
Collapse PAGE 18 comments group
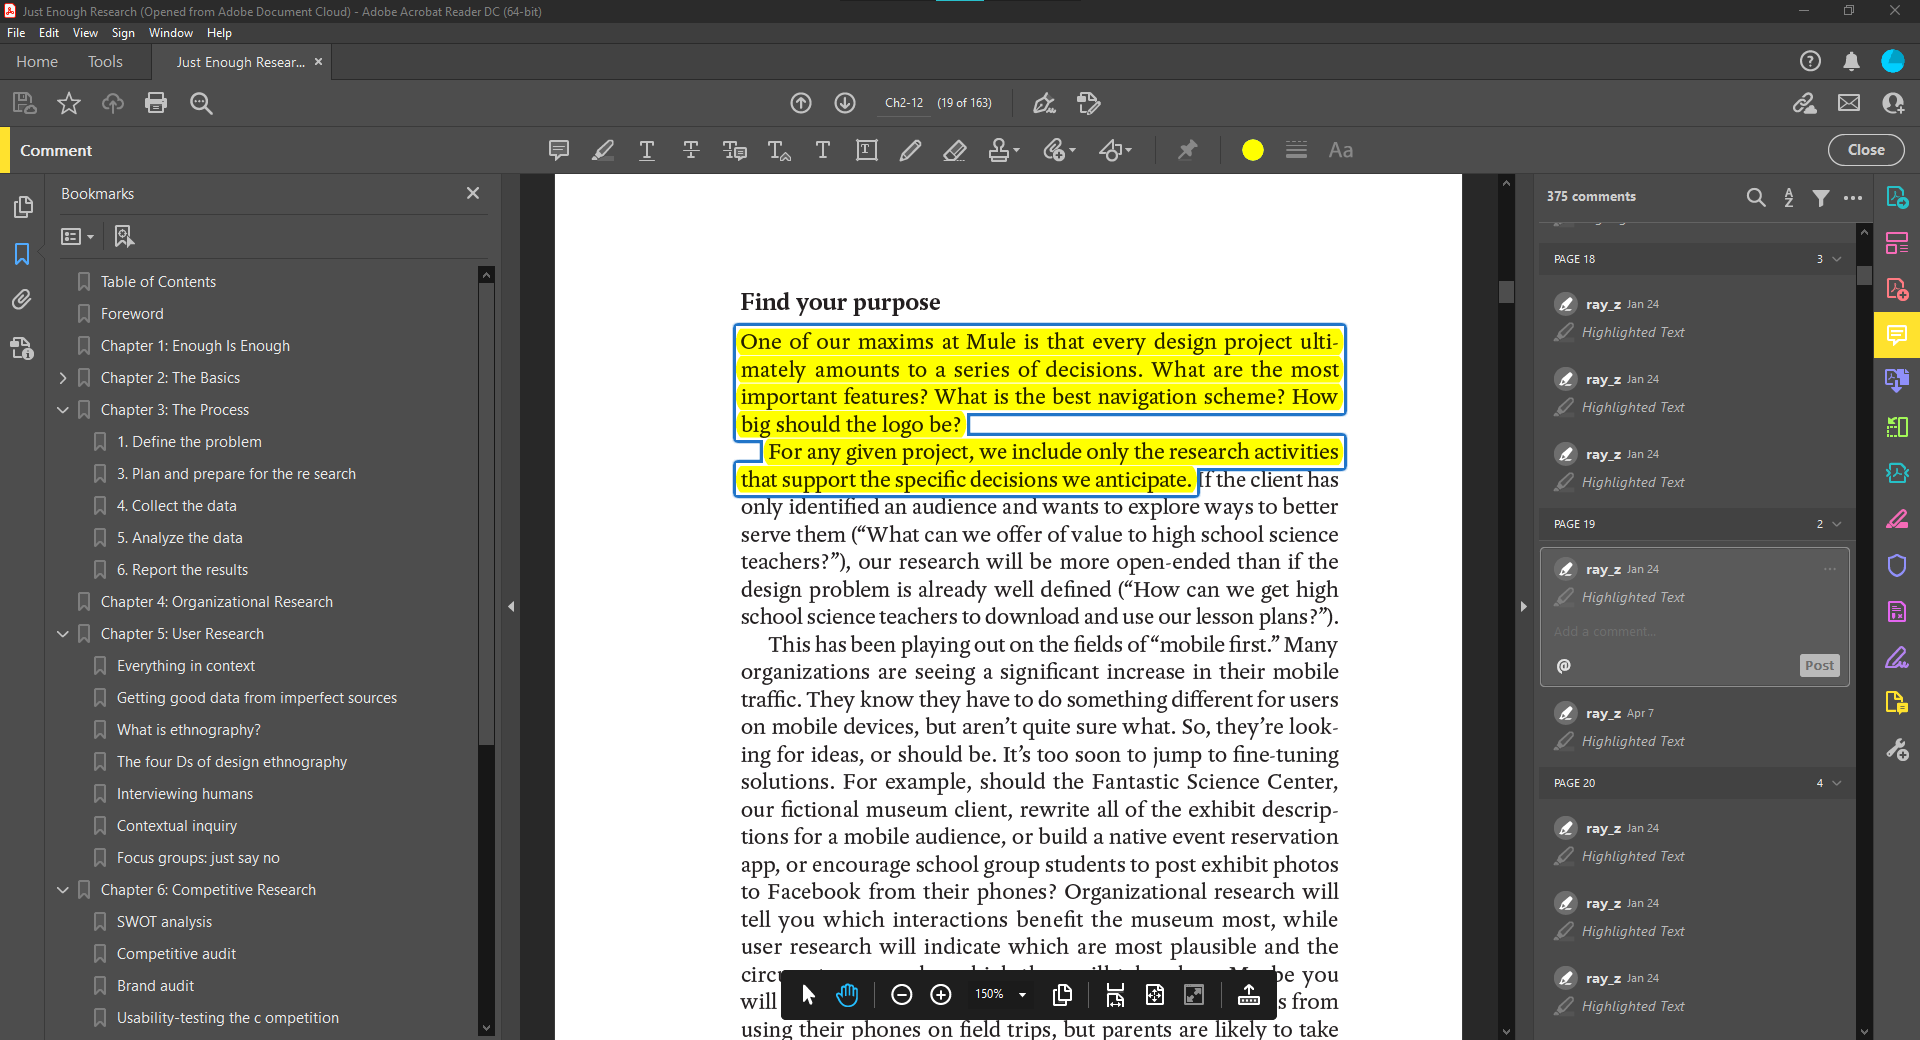click(1837, 259)
